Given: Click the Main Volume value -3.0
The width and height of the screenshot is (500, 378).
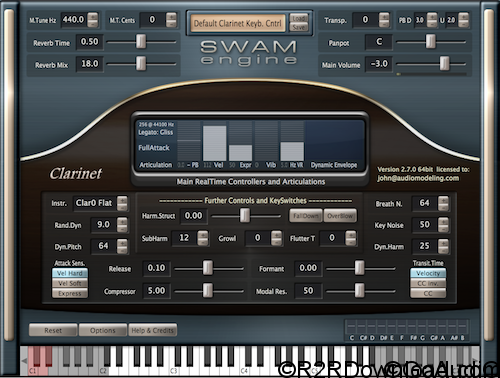Looking at the screenshot, I should coord(379,64).
